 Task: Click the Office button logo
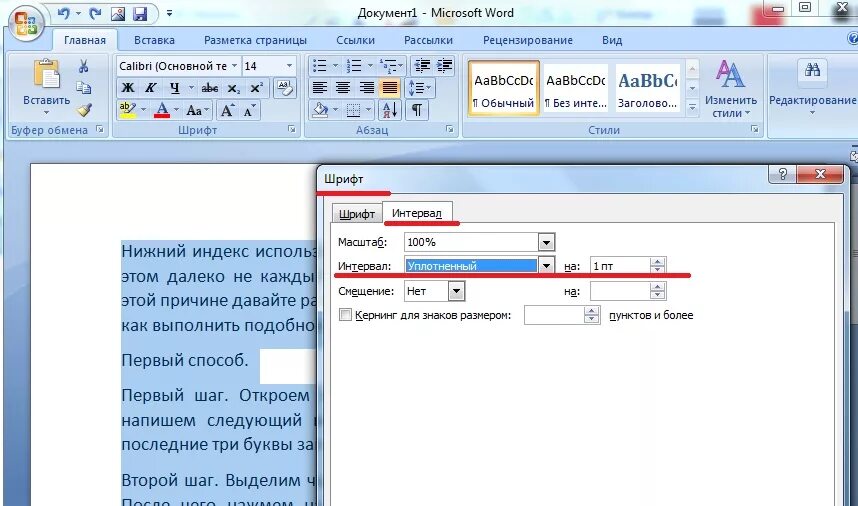(26, 24)
